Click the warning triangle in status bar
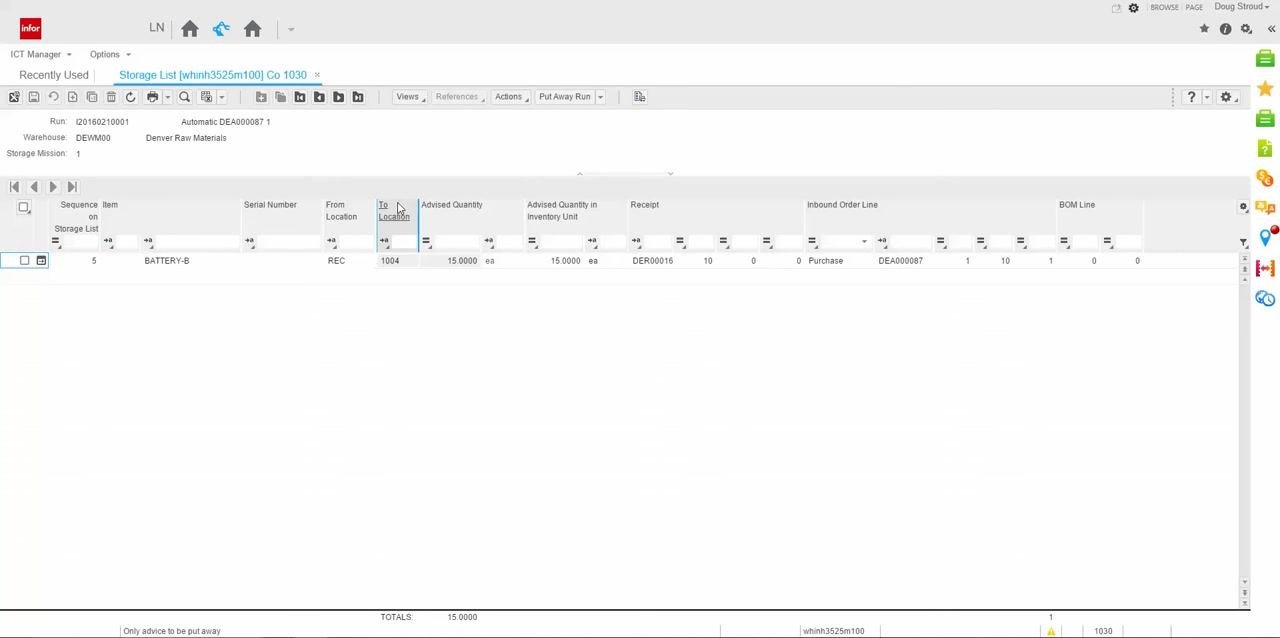This screenshot has height=638, width=1280. click(1051, 631)
